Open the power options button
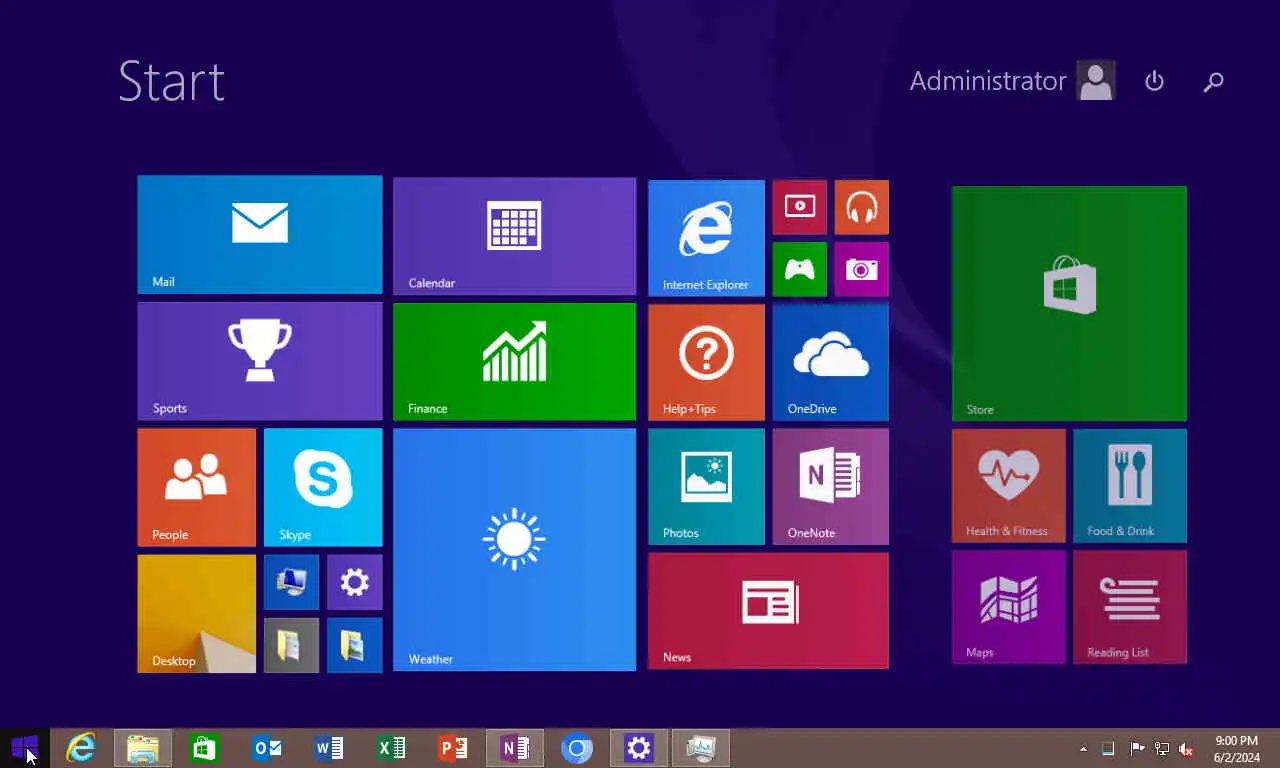The width and height of the screenshot is (1280, 768). (1154, 81)
